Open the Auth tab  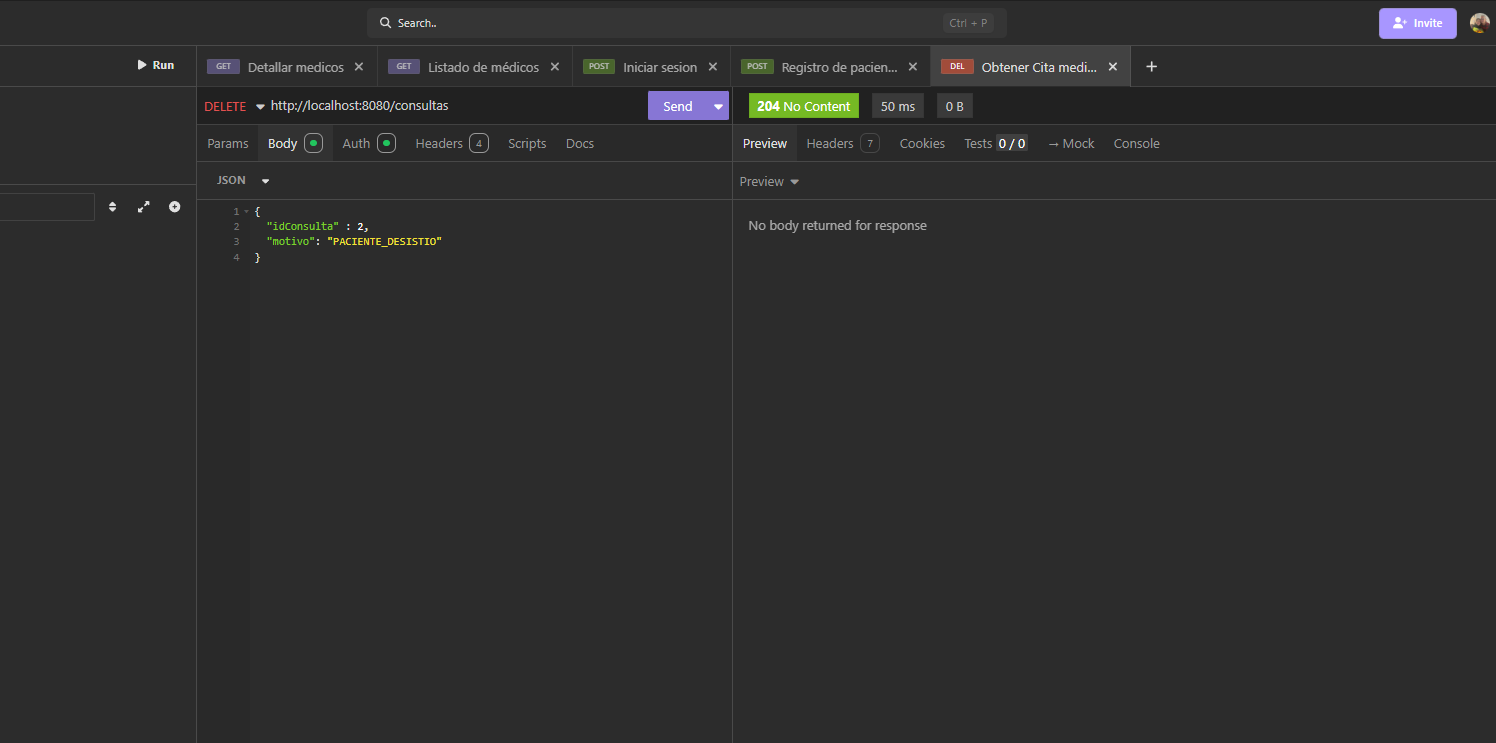[368, 143]
